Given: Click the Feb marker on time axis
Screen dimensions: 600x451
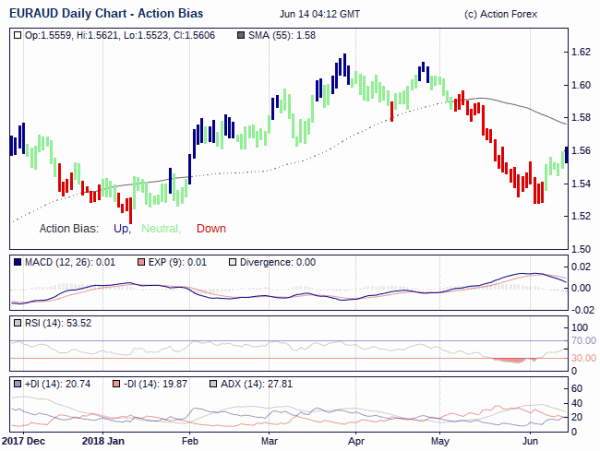Looking at the screenshot, I should [190, 441].
